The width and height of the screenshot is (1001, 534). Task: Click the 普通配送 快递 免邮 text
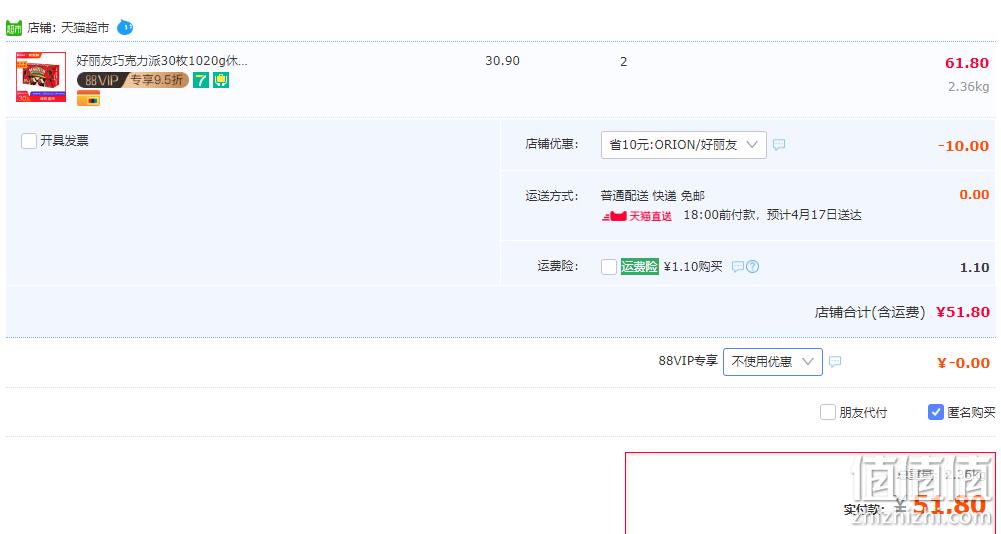(652, 195)
